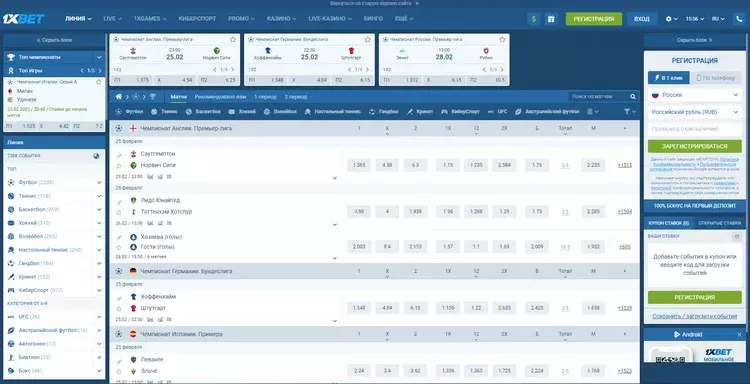The height and width of the screenshot is (384, 750).
Task: Click the search magnifier icon for matches
Action: pos(633,97)
